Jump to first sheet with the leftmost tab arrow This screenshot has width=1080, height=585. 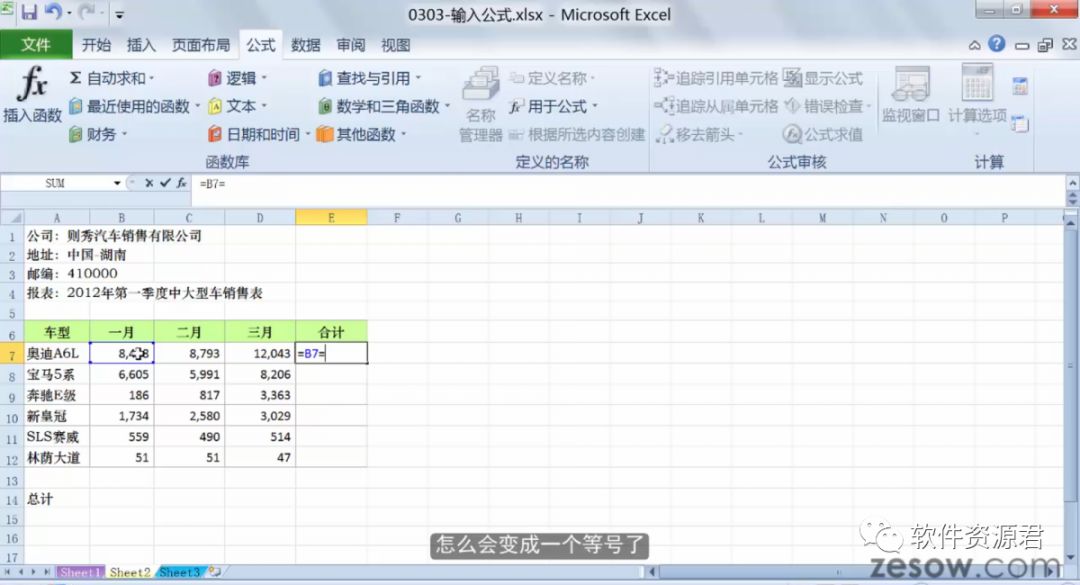click(8, 572)
